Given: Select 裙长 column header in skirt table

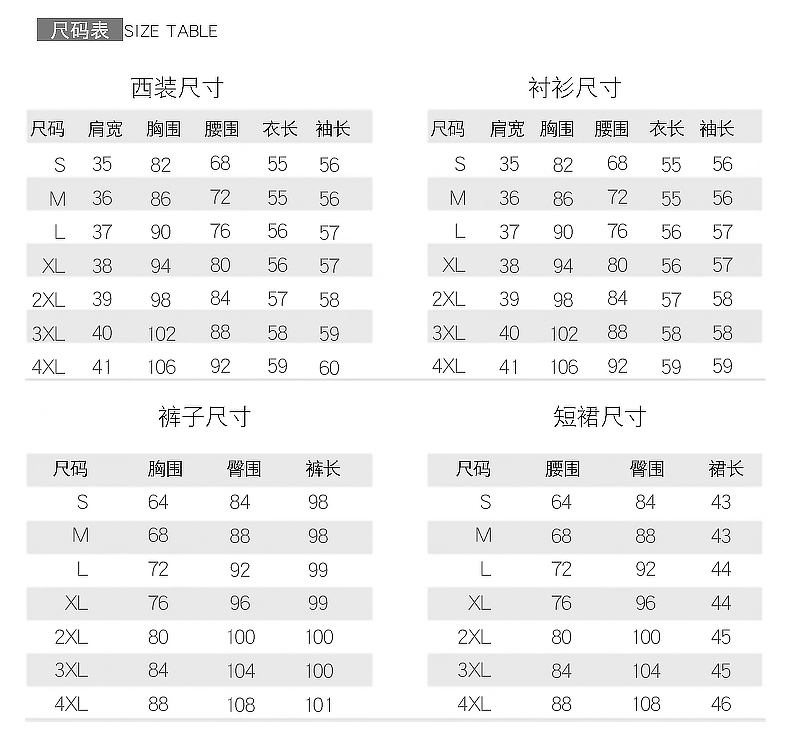Looking at the screenshot, I should click(x=725, y=468).
